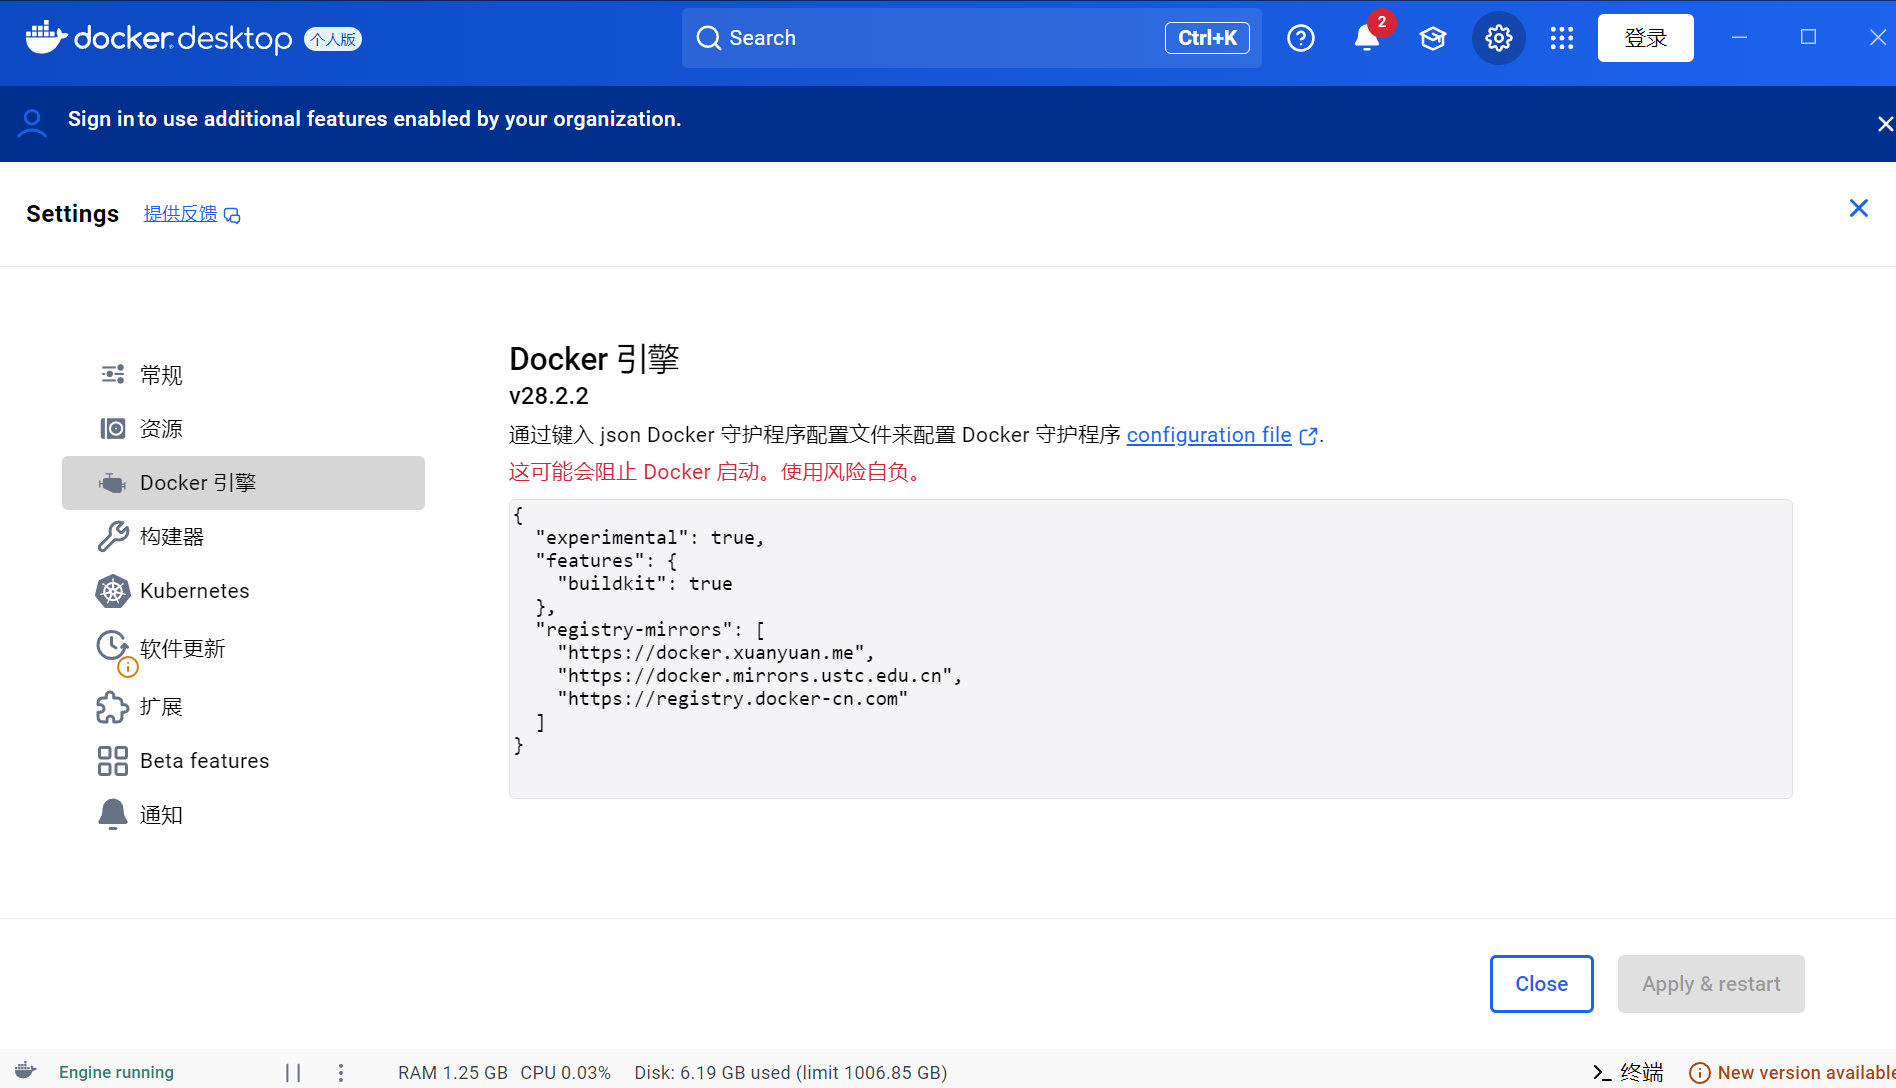Click the docker.xuanyuan.me mirror URL
Screen dimensions: 1896x1088
715,653
